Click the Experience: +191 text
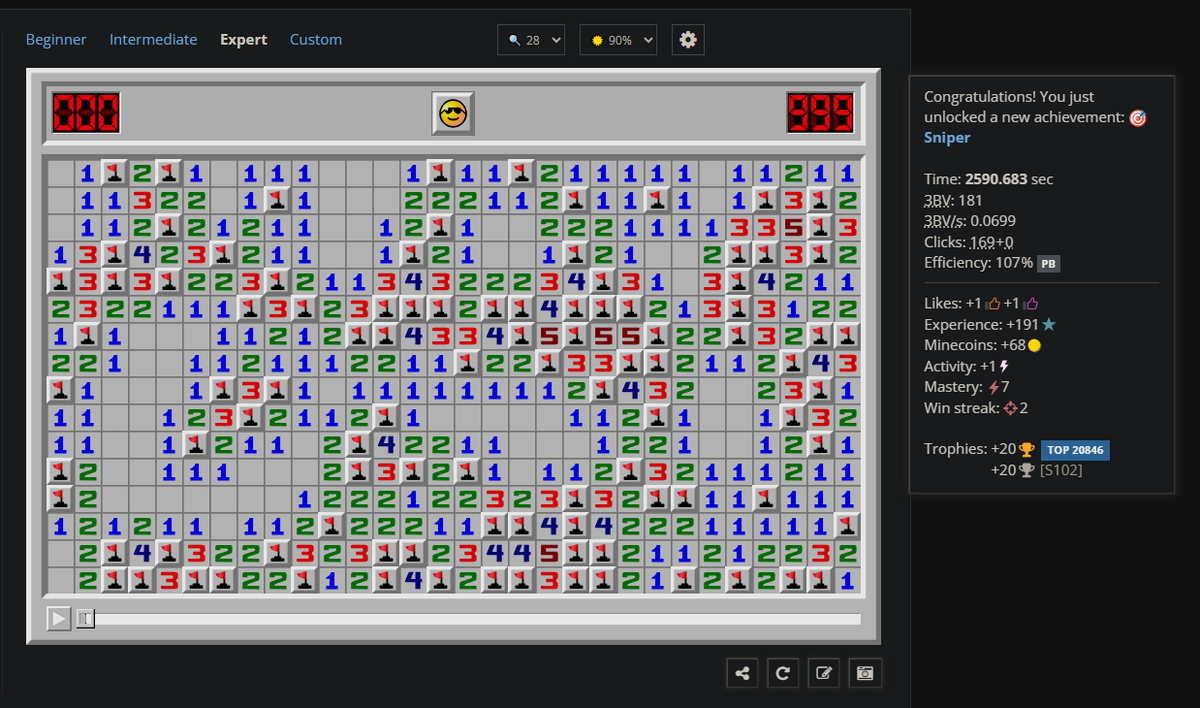1200x708 pixels. point(981,324)
